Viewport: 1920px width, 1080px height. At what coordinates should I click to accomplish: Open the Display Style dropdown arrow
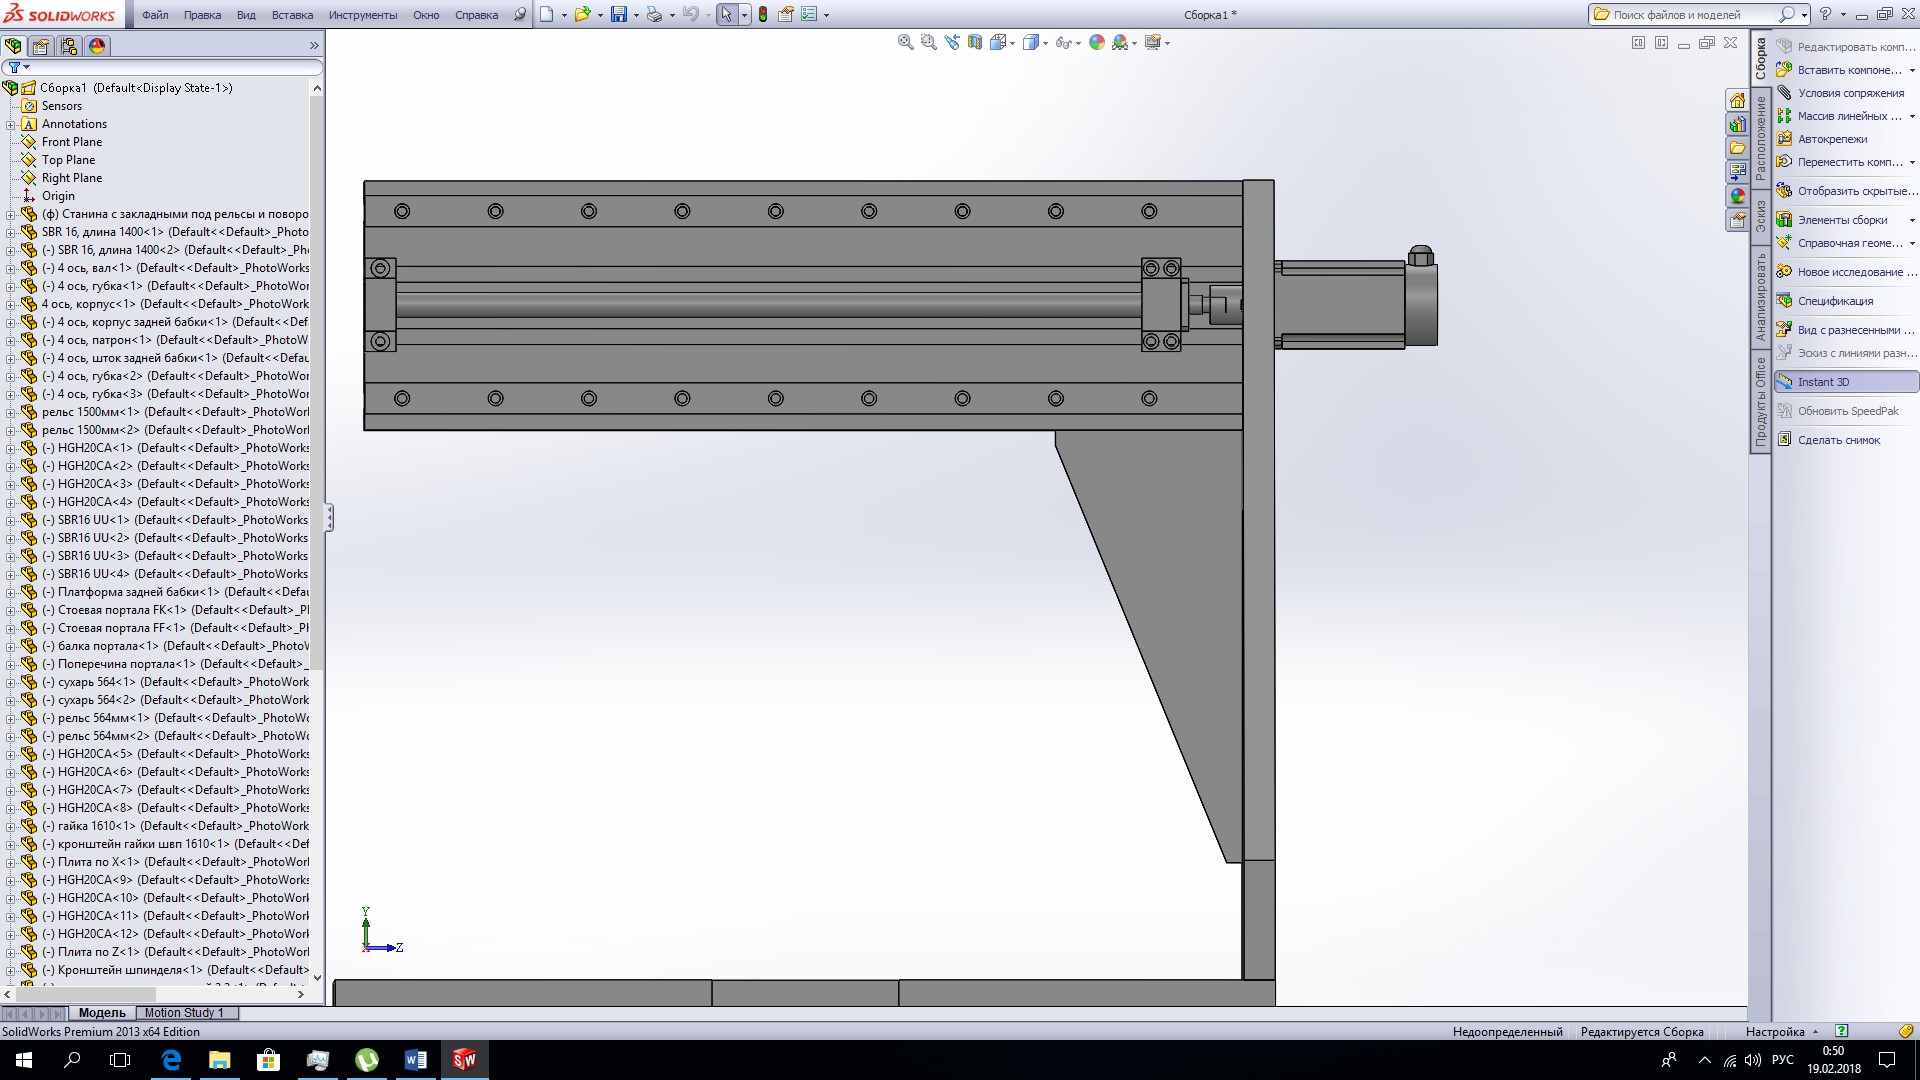tap(1045, 43)
